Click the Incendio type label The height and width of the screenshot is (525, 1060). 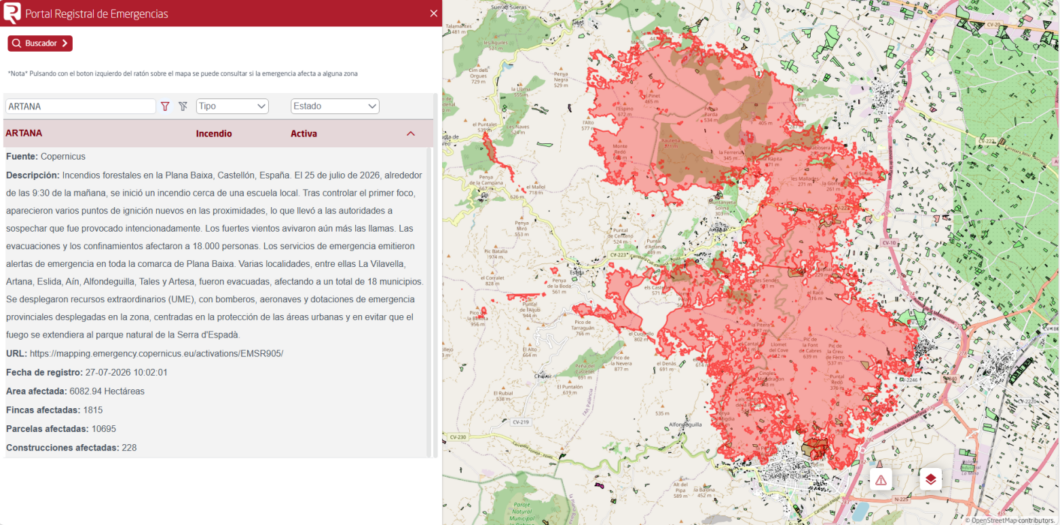[214, 134]
